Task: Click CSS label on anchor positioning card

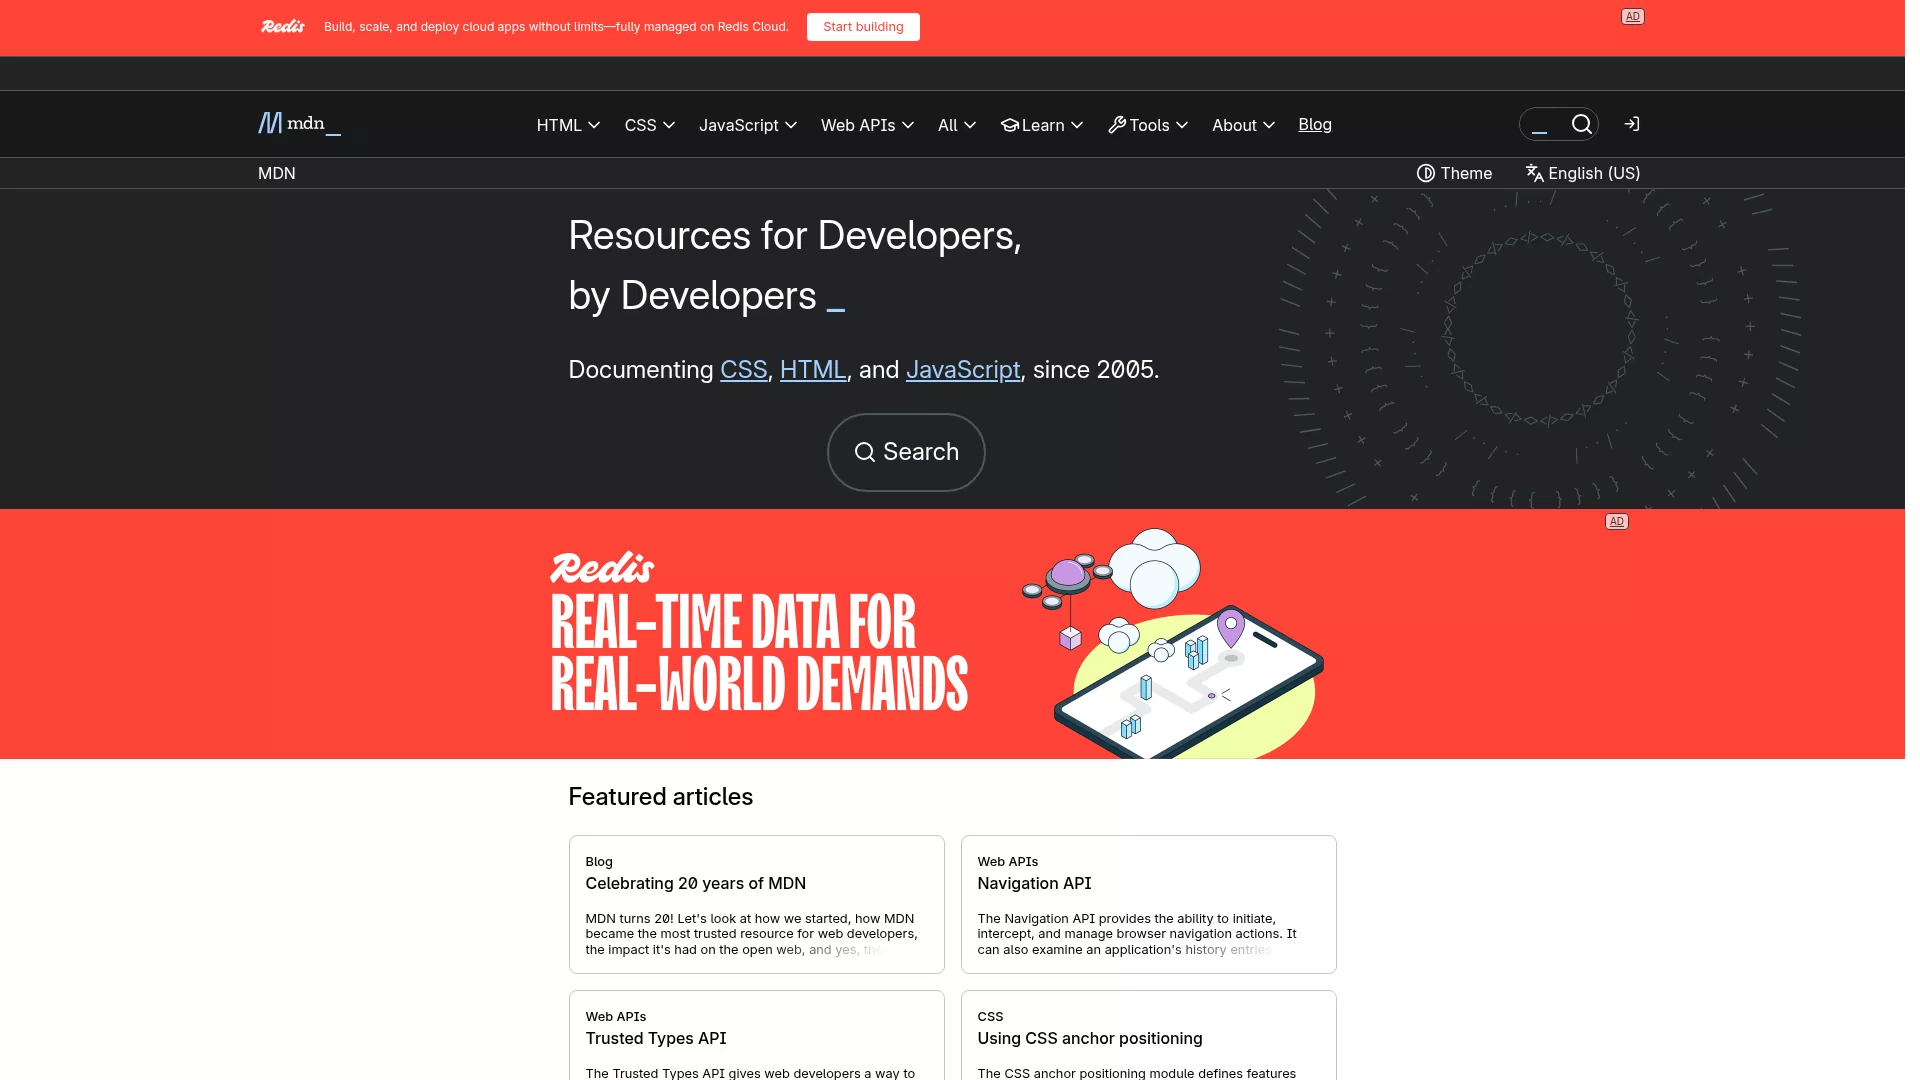Action: coord(990,1017)
